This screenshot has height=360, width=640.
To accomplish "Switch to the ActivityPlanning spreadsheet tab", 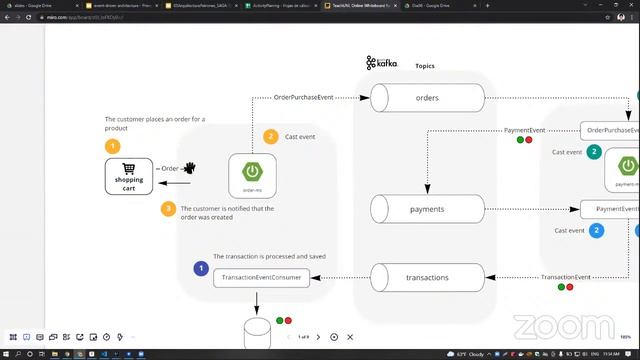I will click(281, 6).
